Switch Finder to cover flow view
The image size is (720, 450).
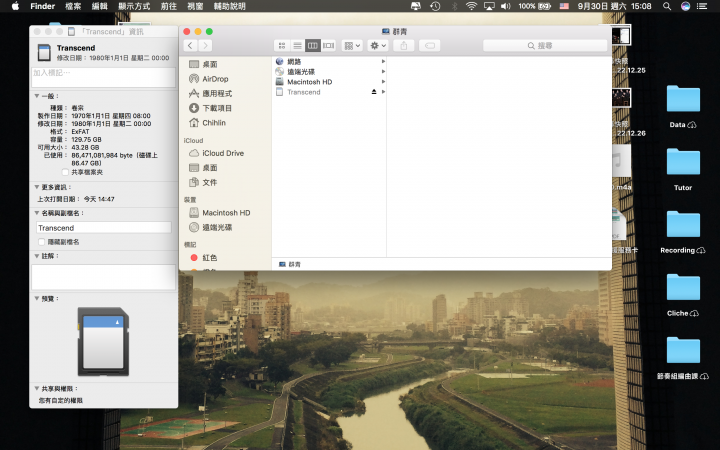[328, 45]
